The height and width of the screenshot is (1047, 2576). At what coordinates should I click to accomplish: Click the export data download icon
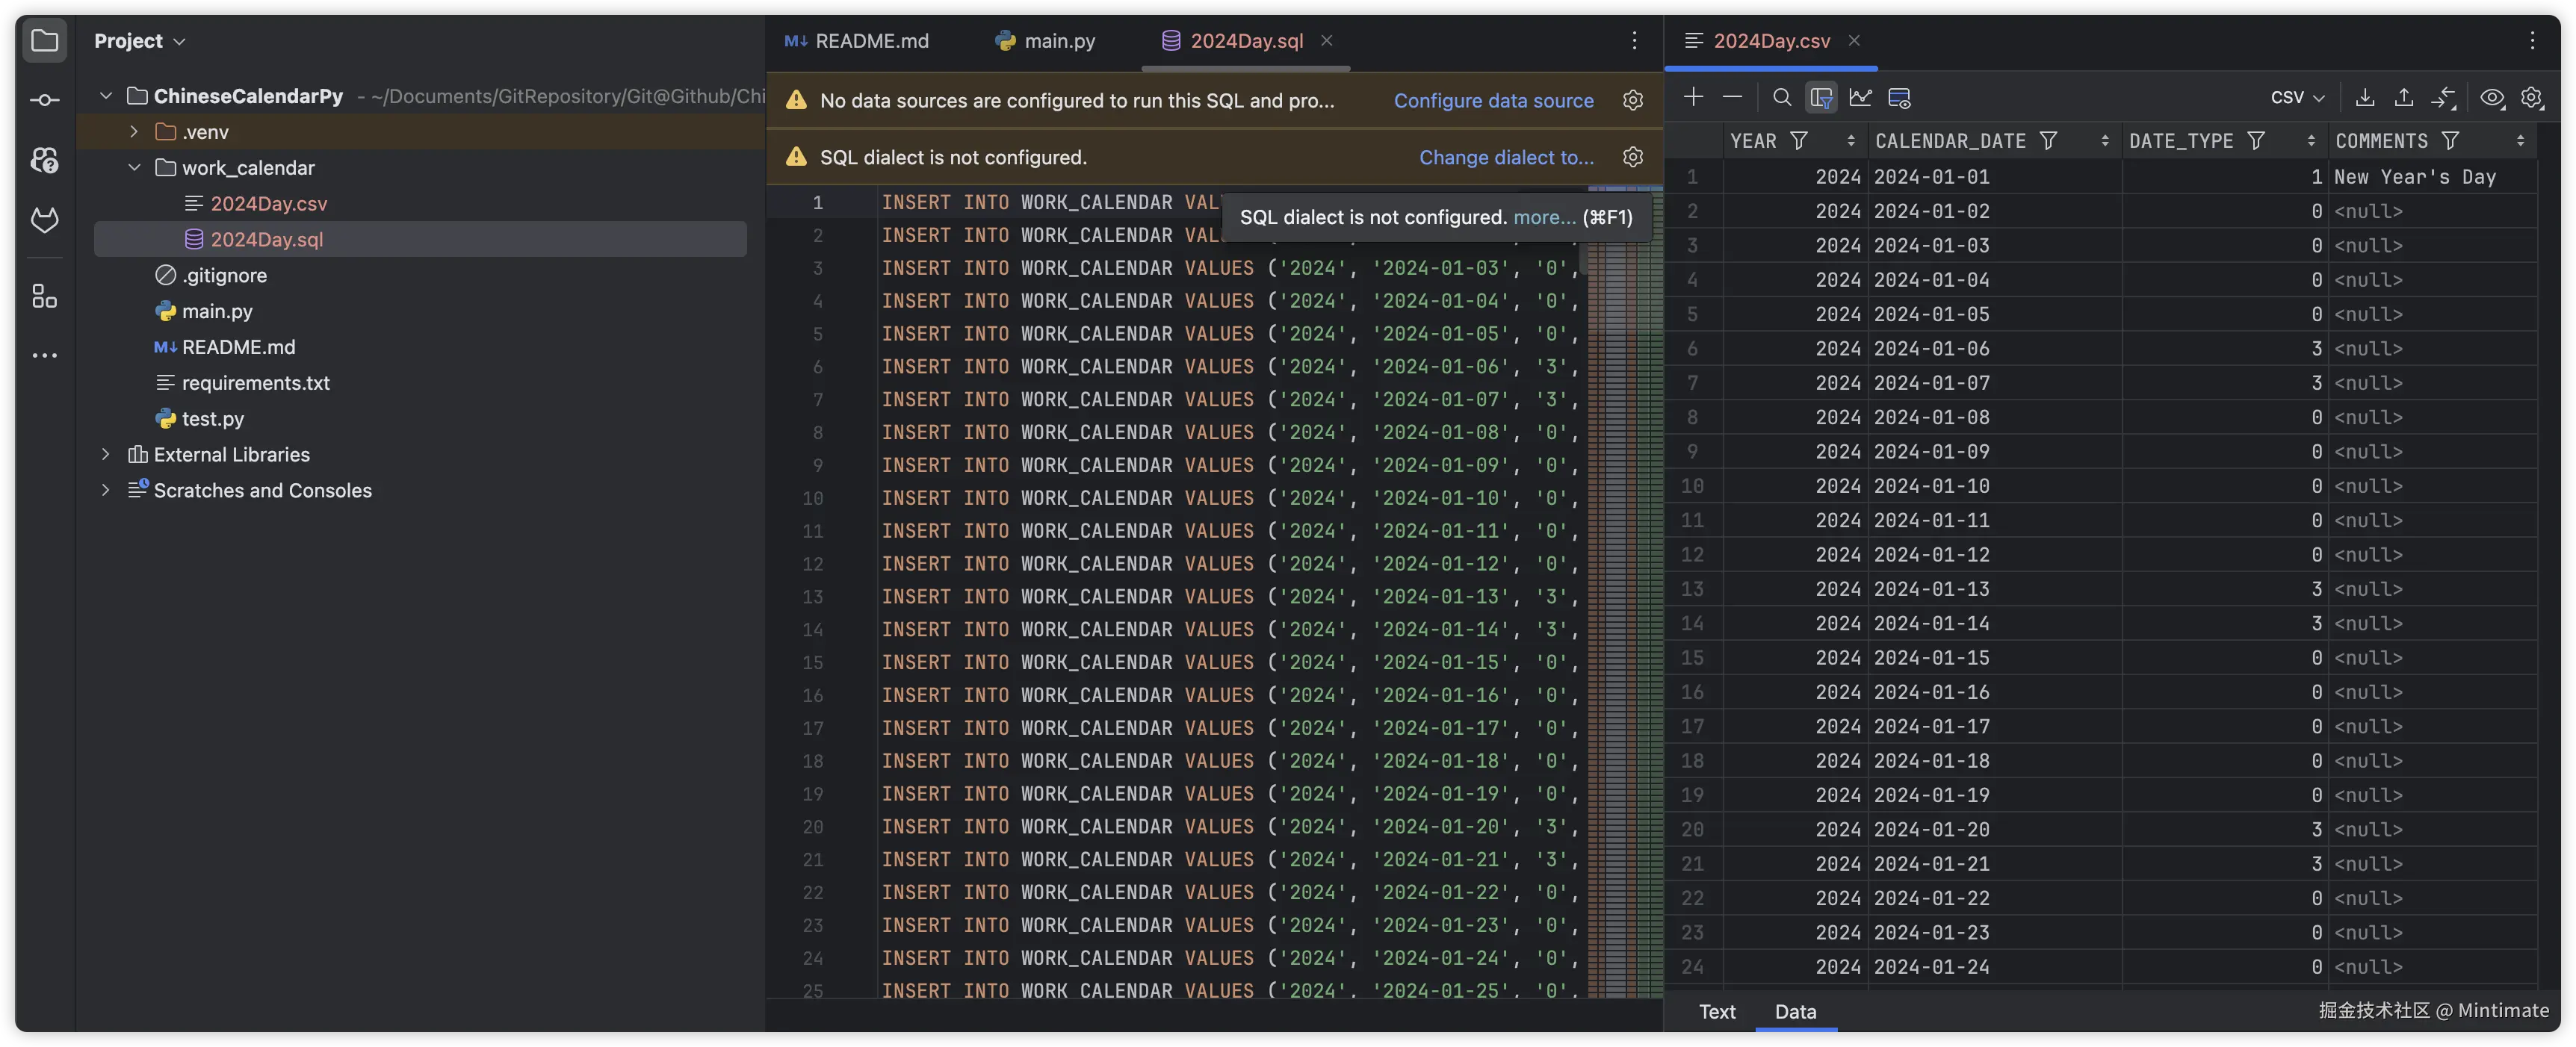pyautogui.click(x=2364, y=97)
